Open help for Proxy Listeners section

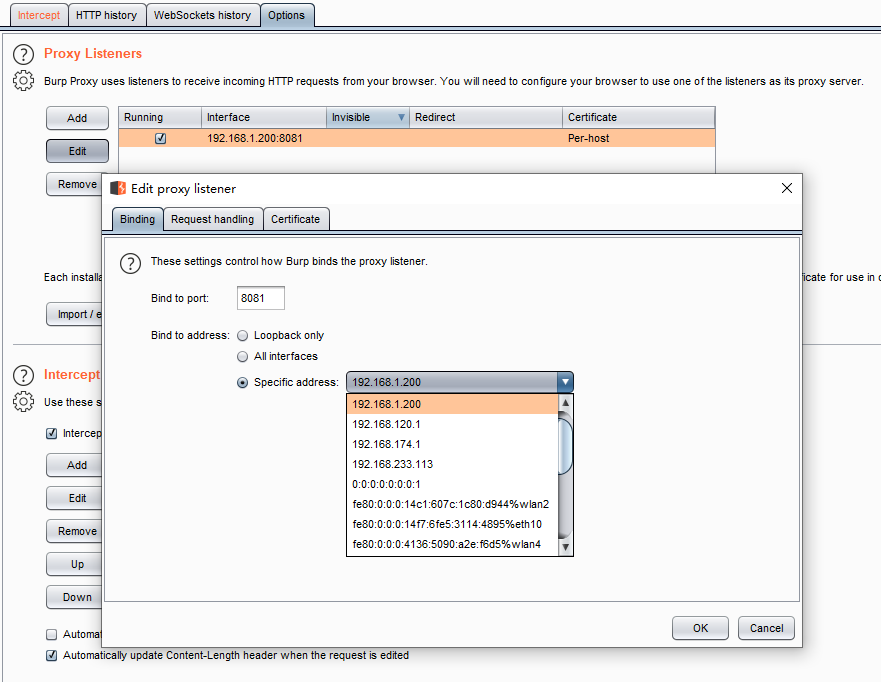[x=23, y=54]
